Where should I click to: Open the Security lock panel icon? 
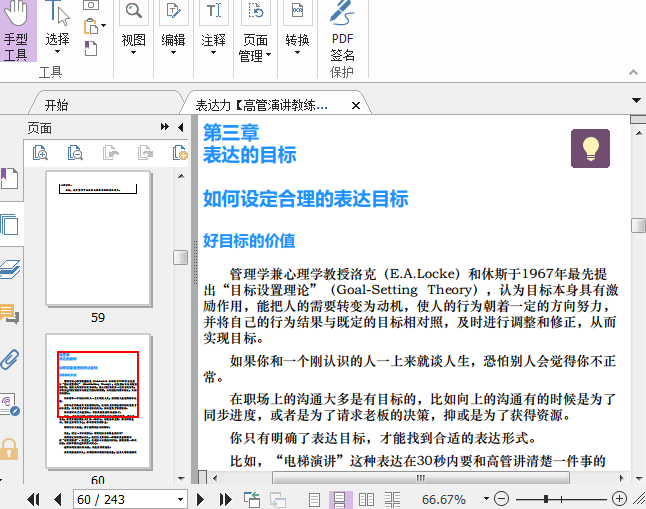coord(9,449)
